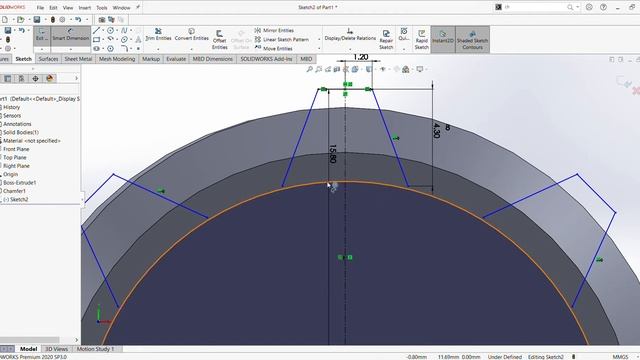Click Linear Sketch Pattern tool
Viewport: 640px width, 360px height.
282,40
